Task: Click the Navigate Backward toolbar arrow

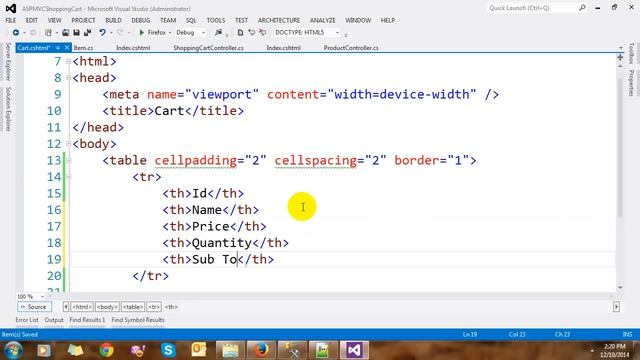Action: pyautogui.click(x=16, y=33)
